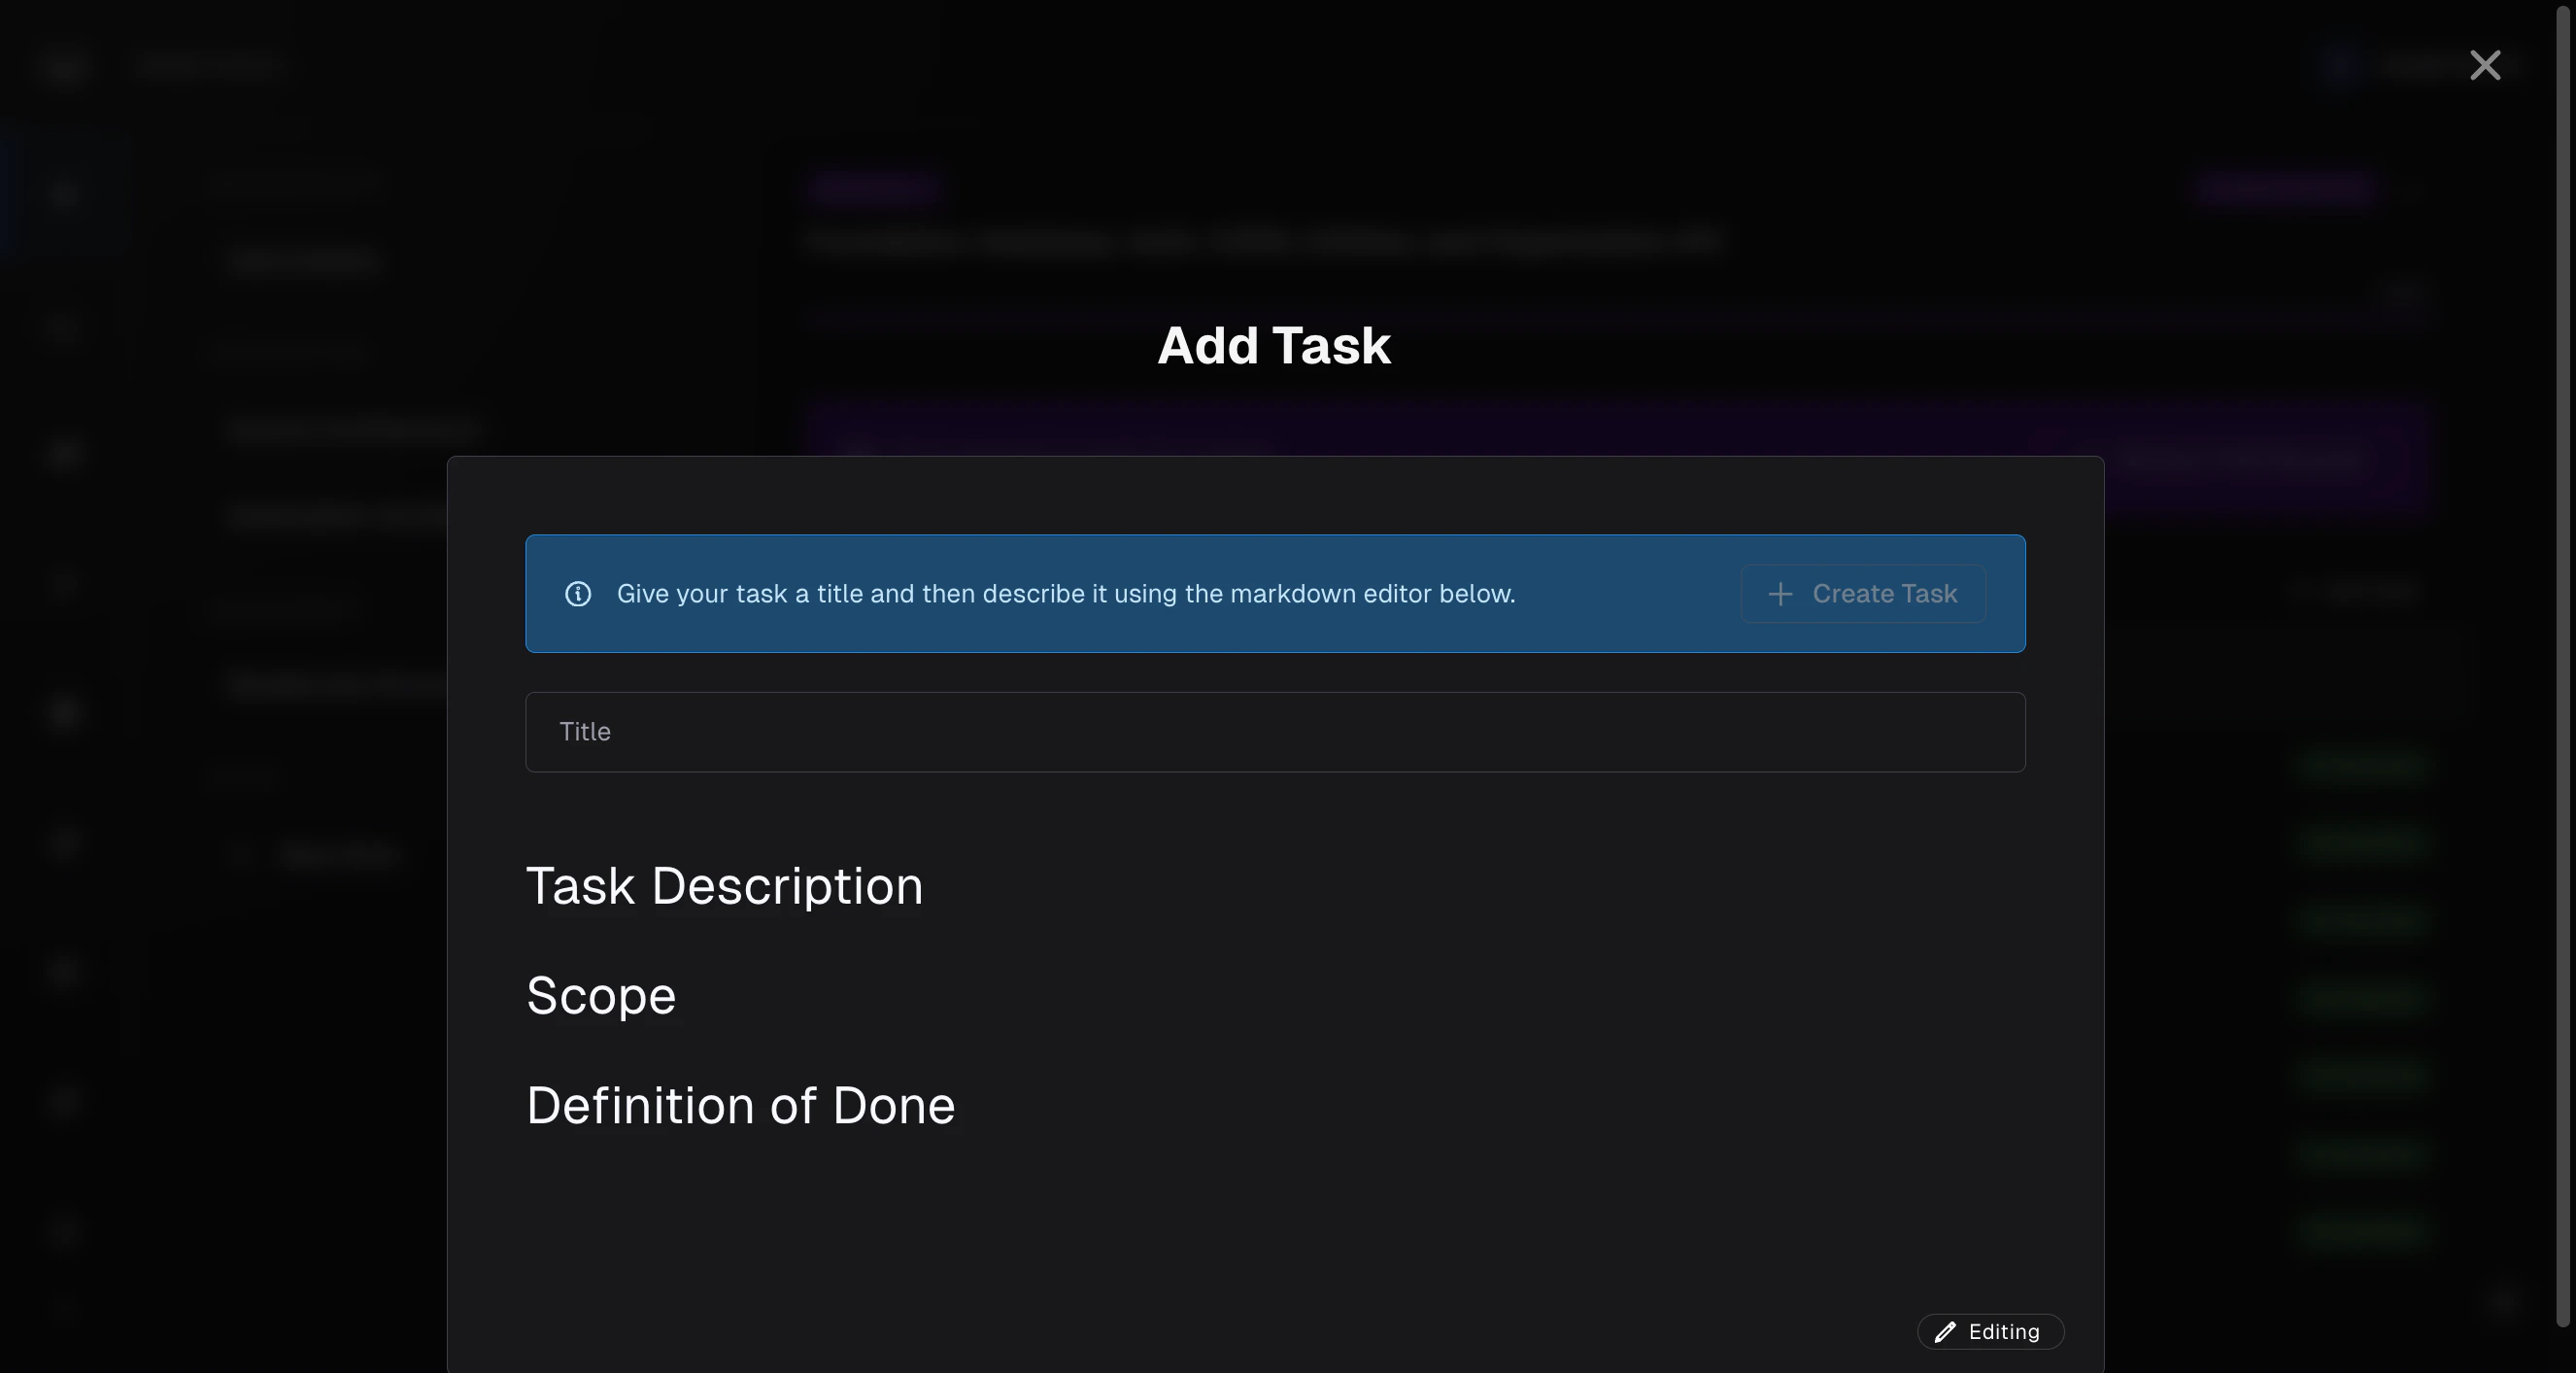Place cursor in Definition of Done heading
This screenshot has height=1373, width=2576.
click(741, 1106)
